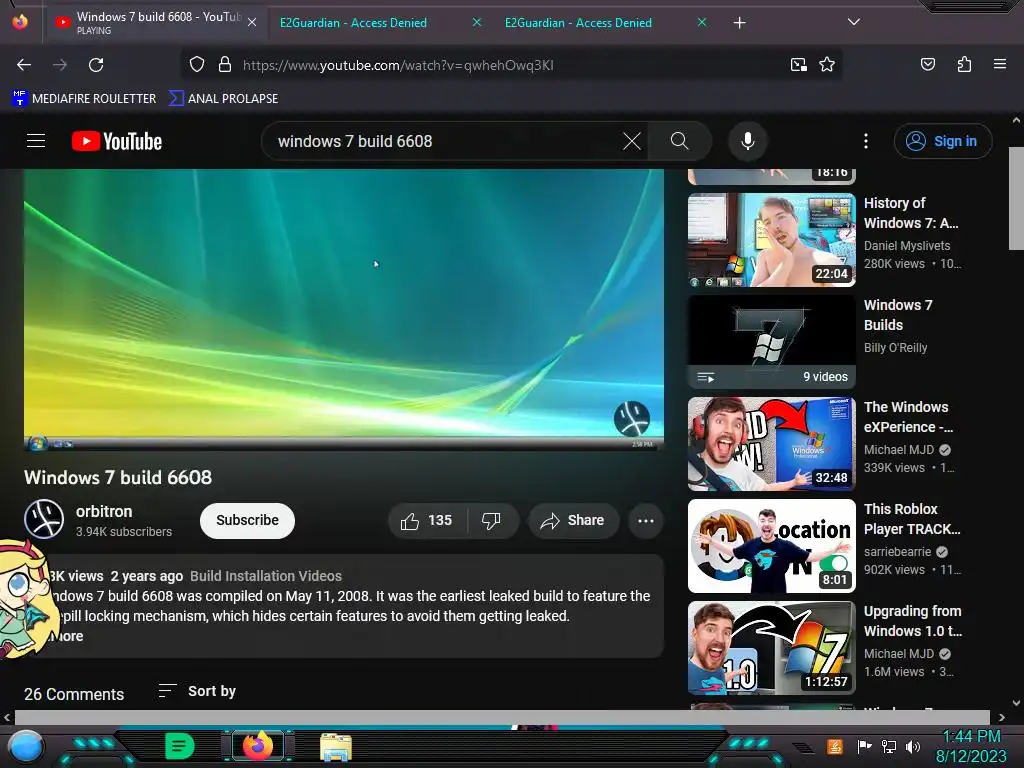Viewport: 1024px width, 768px height.
Task: Open Sort by comments menu
Action: [x=197, y=691]
